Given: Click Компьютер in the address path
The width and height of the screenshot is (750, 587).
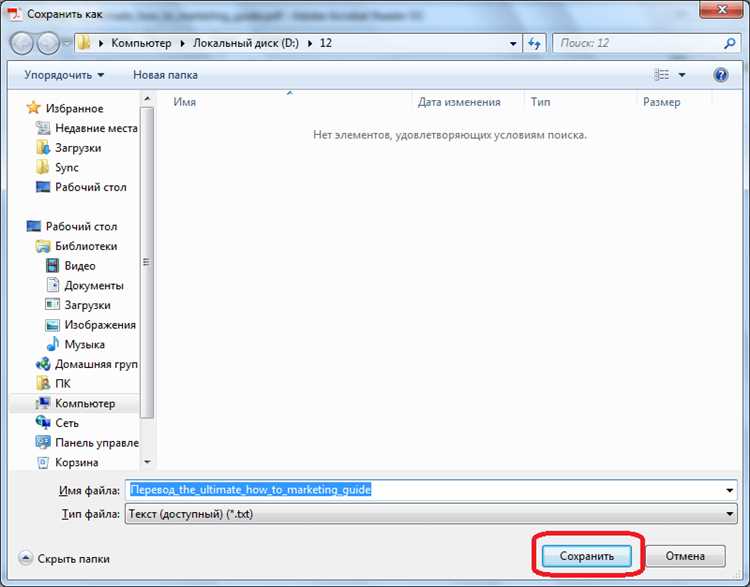Looking at the screenshot, I should click(x=141, y=43).
